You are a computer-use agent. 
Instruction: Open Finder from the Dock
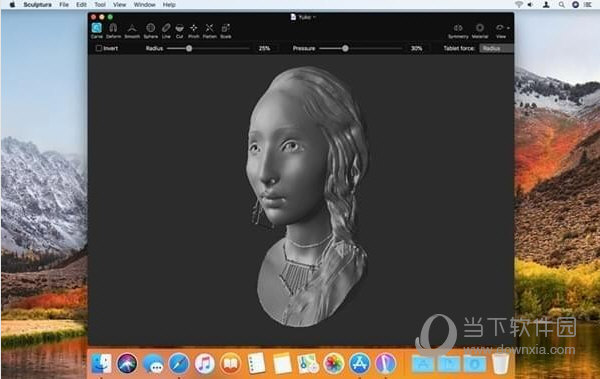(101, 363)
